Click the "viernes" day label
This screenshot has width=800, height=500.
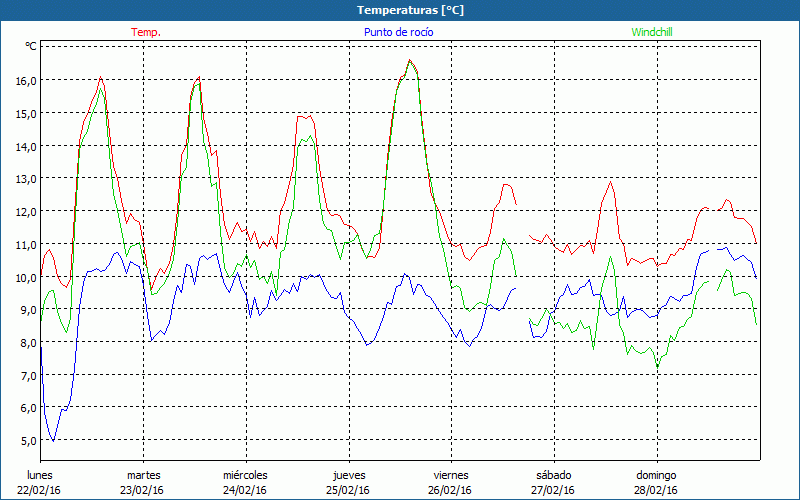(451, 474)
